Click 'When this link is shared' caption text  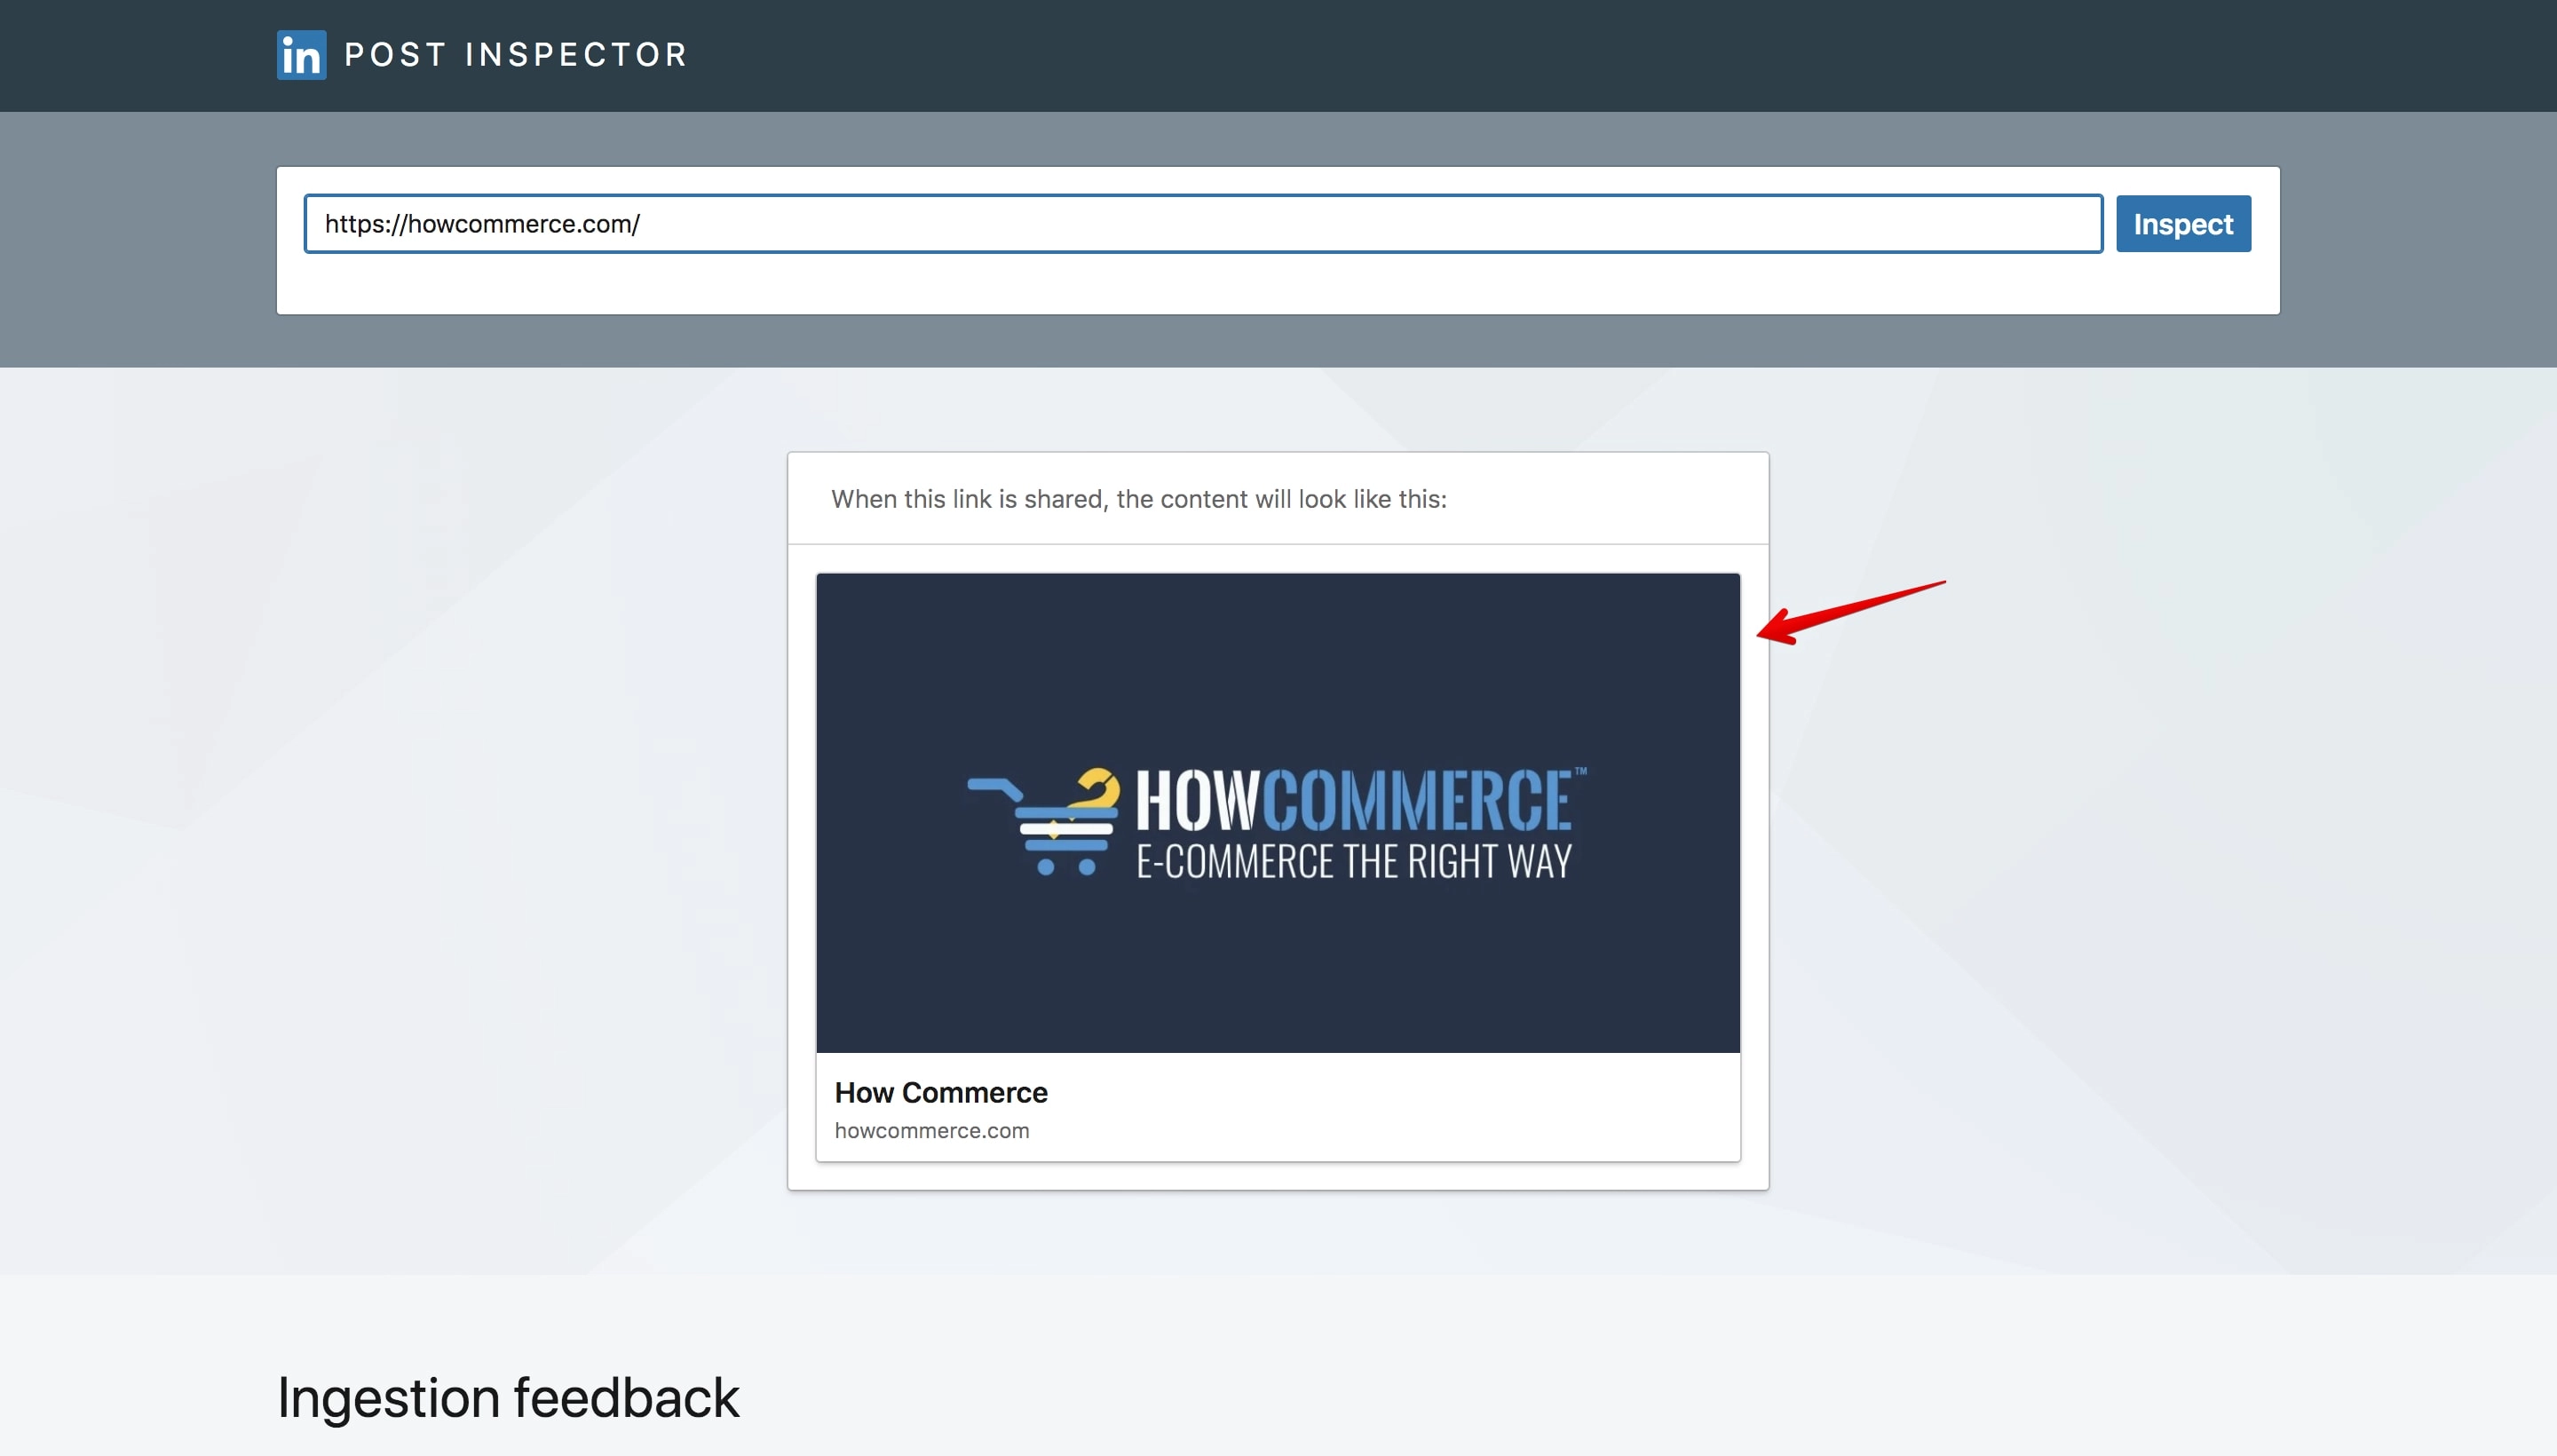1139,499
